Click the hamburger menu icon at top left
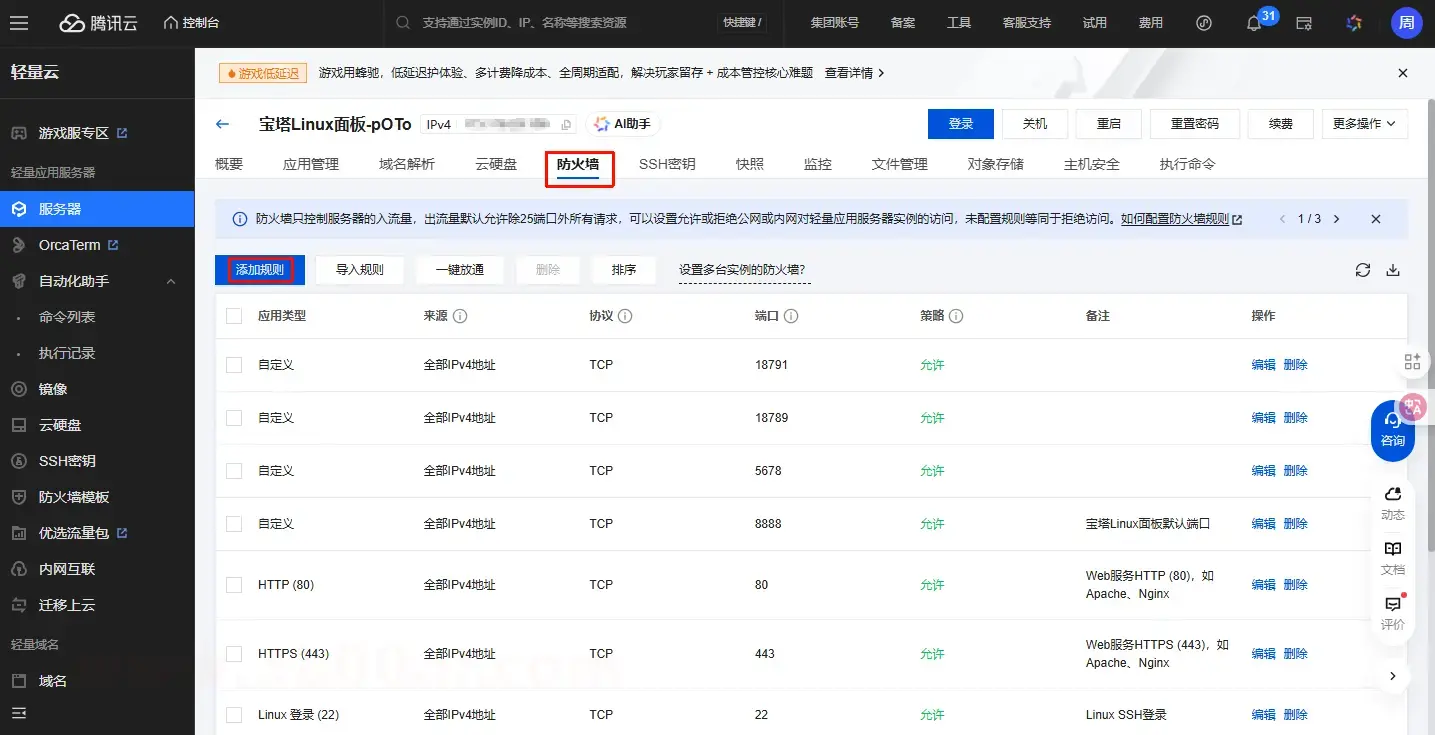This screenshot has height=735, width=1435. pos(20,23)
